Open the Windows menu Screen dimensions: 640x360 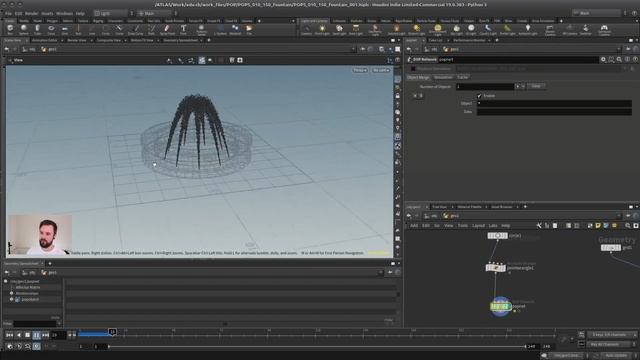click(x=64, y=13)
